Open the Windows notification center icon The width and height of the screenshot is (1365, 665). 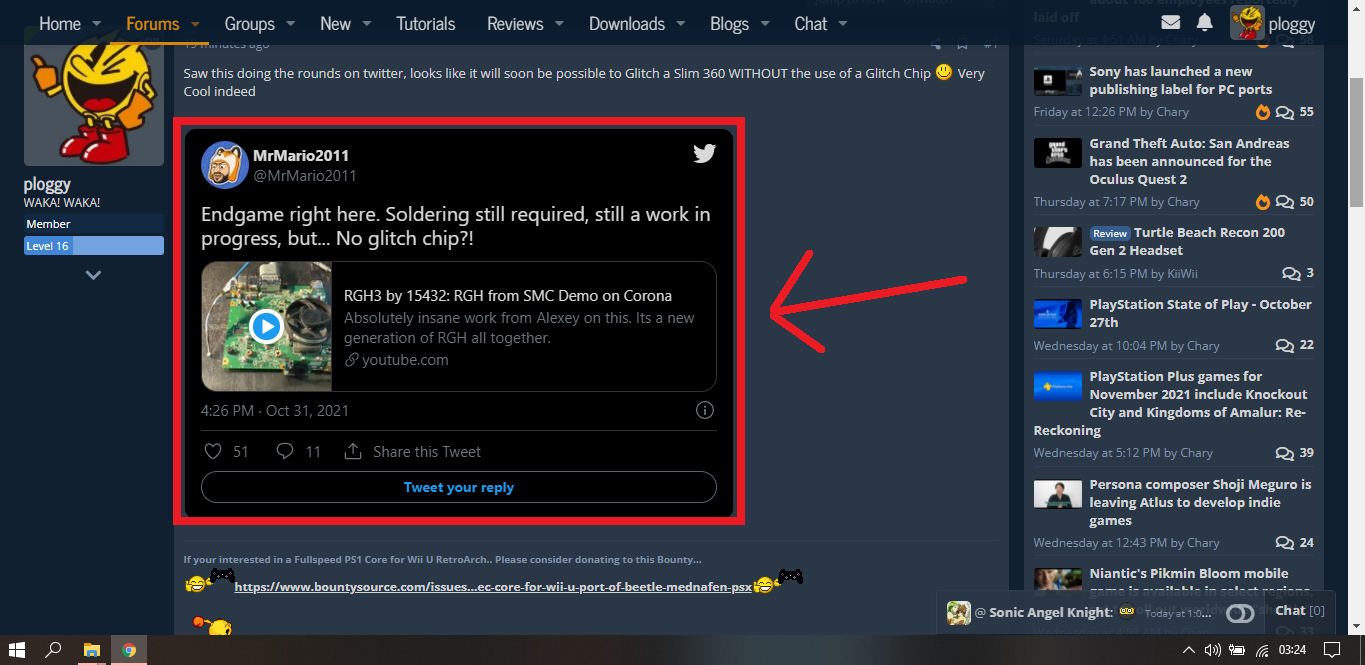(1330, 650)
